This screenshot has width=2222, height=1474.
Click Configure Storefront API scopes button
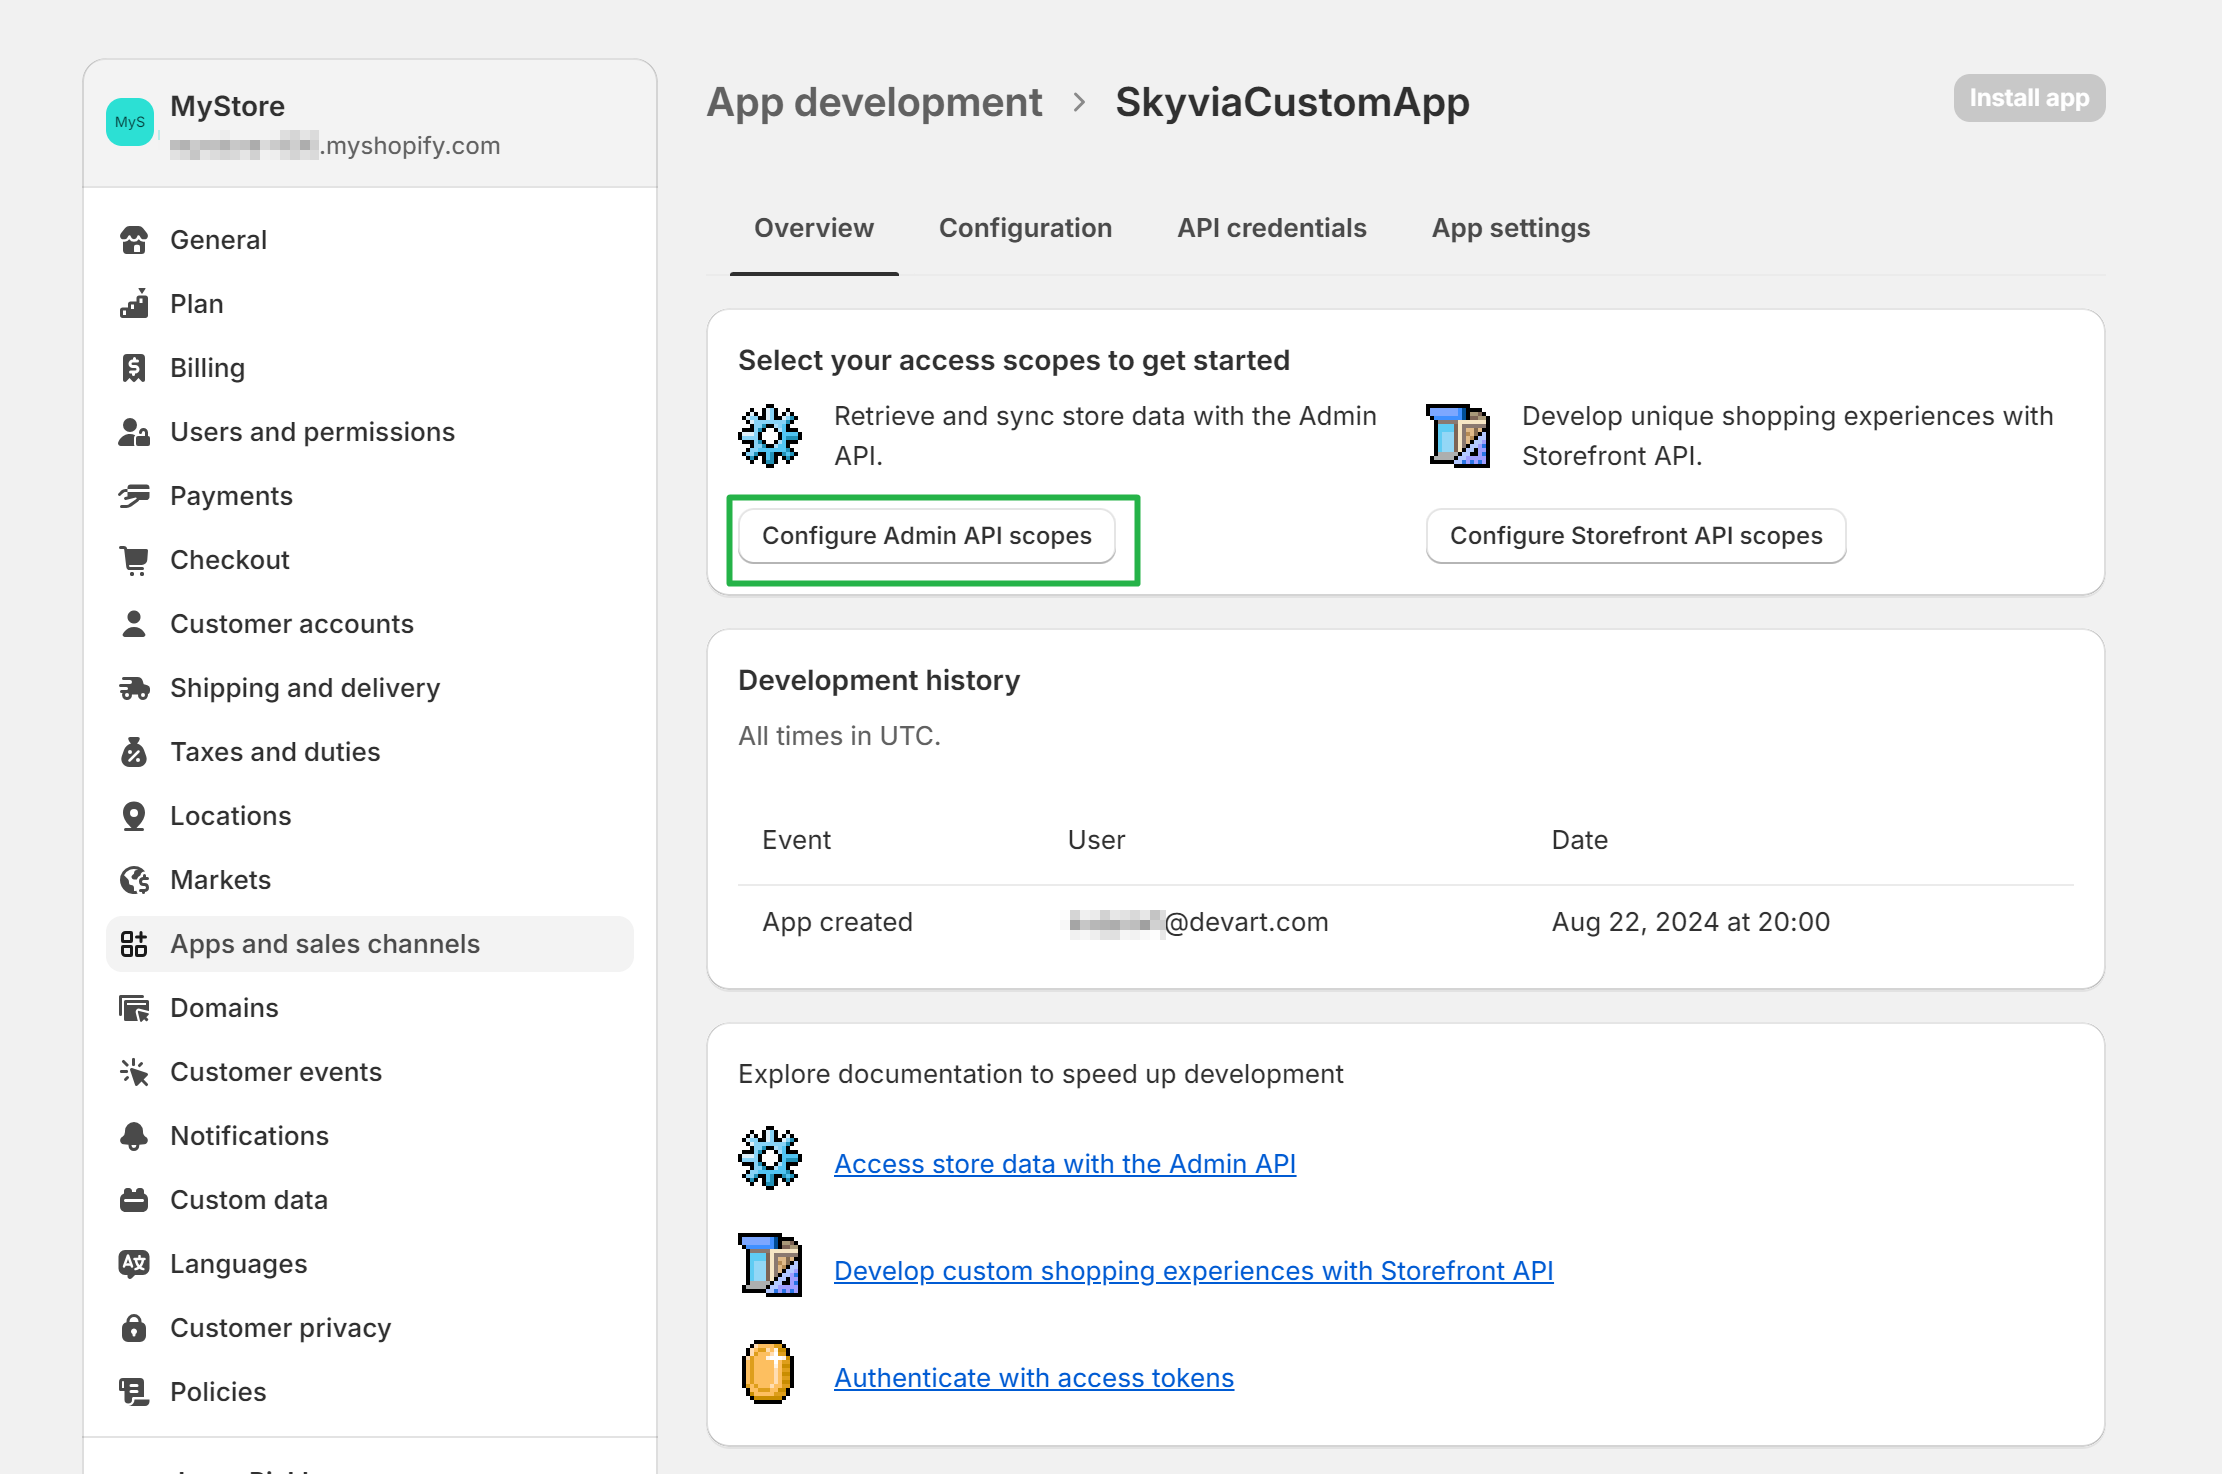[x=1636, y=536]
